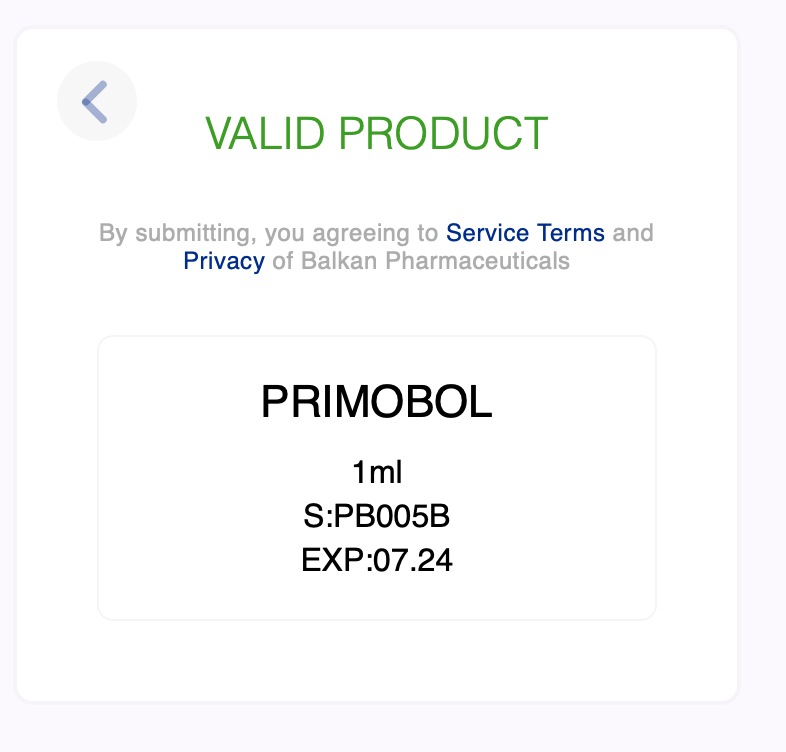Open the Privacy policy link
786x752 pixels.
(224, 261)
